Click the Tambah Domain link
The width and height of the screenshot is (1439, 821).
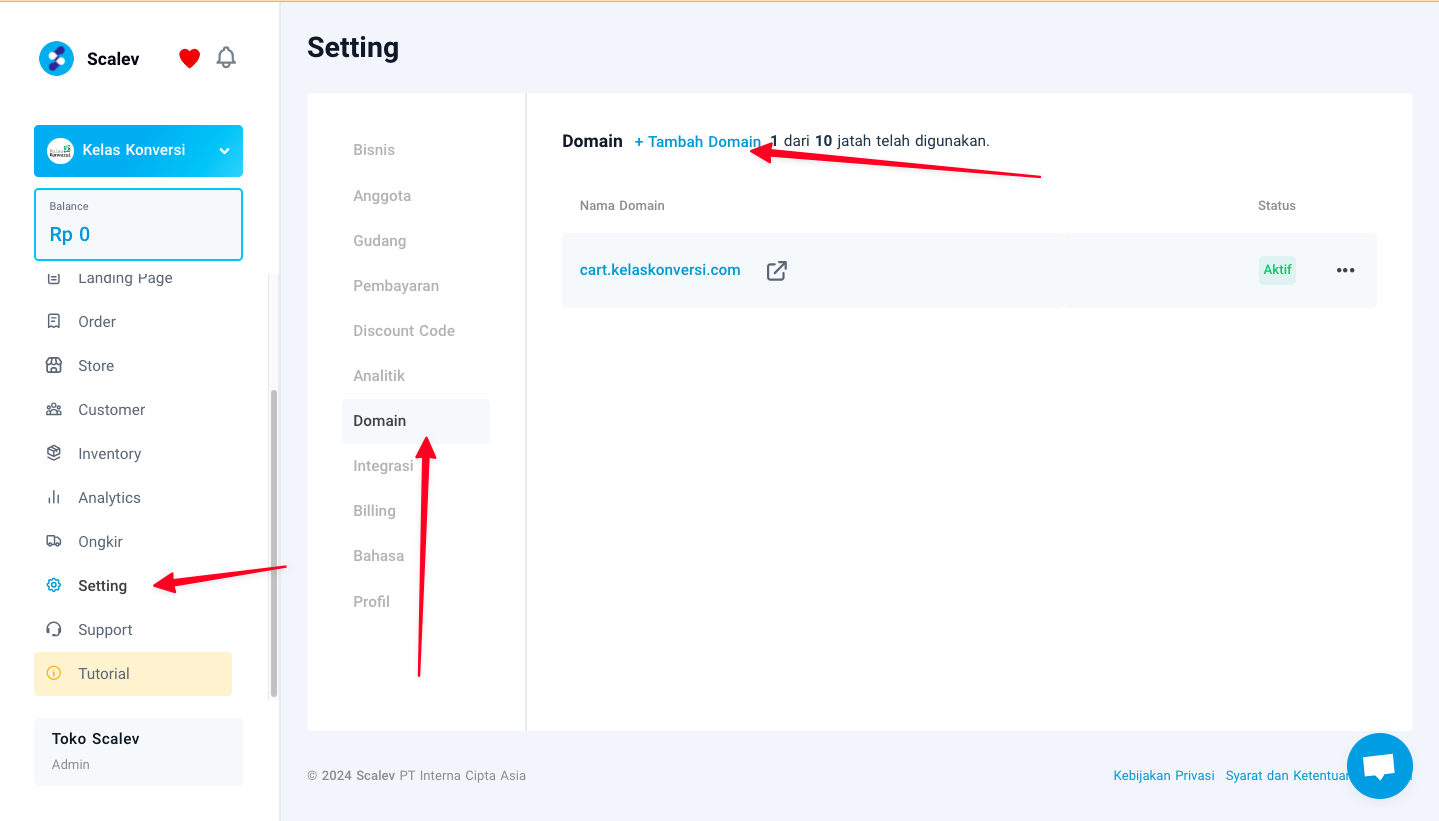[698, 141]
